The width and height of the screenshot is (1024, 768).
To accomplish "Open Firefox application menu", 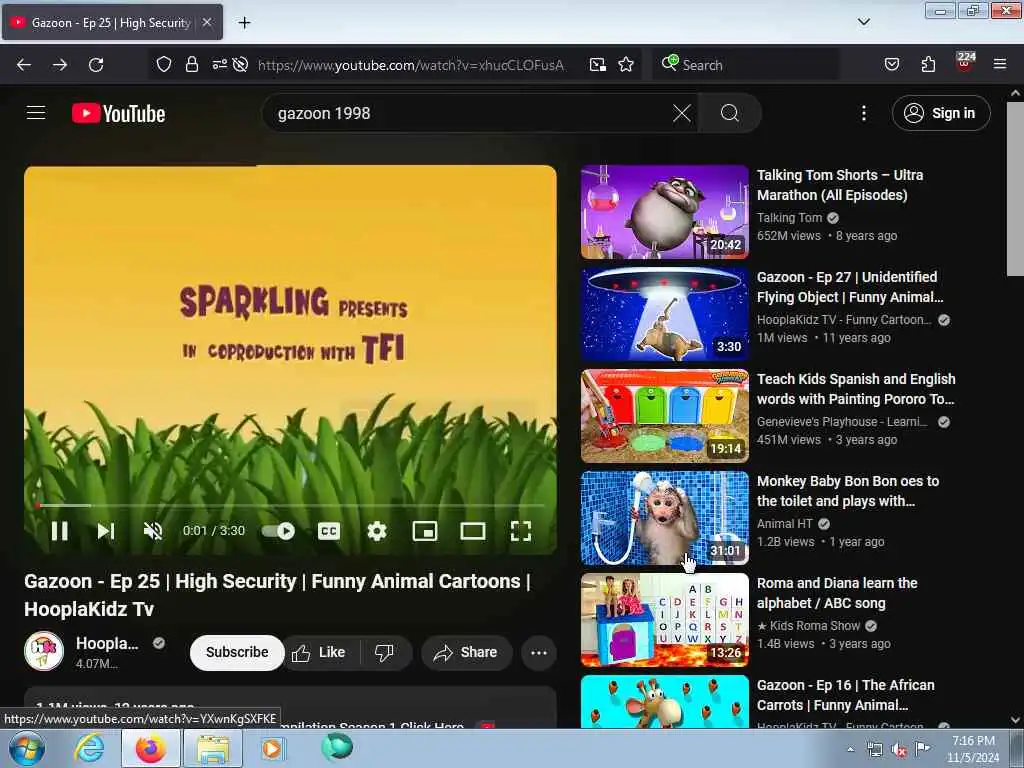I will coord(1000,64).
